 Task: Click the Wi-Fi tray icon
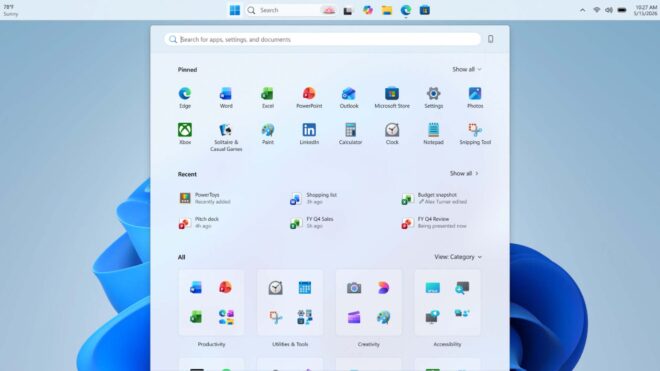596,10
